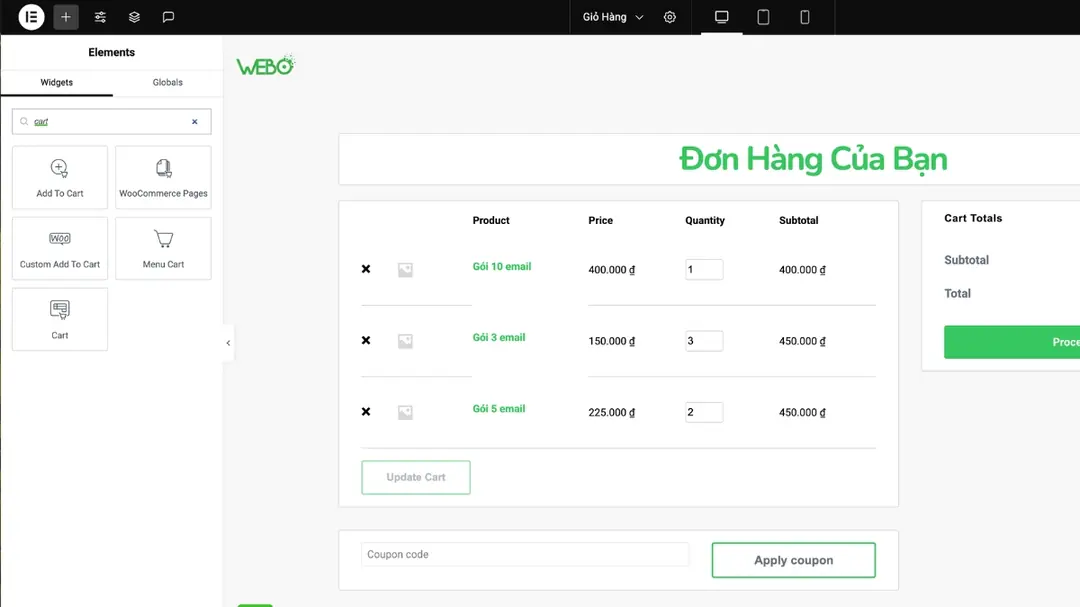Viewport: 1080px width, 607px height.
Task: Click the Price column header
Action: (601, 220)
